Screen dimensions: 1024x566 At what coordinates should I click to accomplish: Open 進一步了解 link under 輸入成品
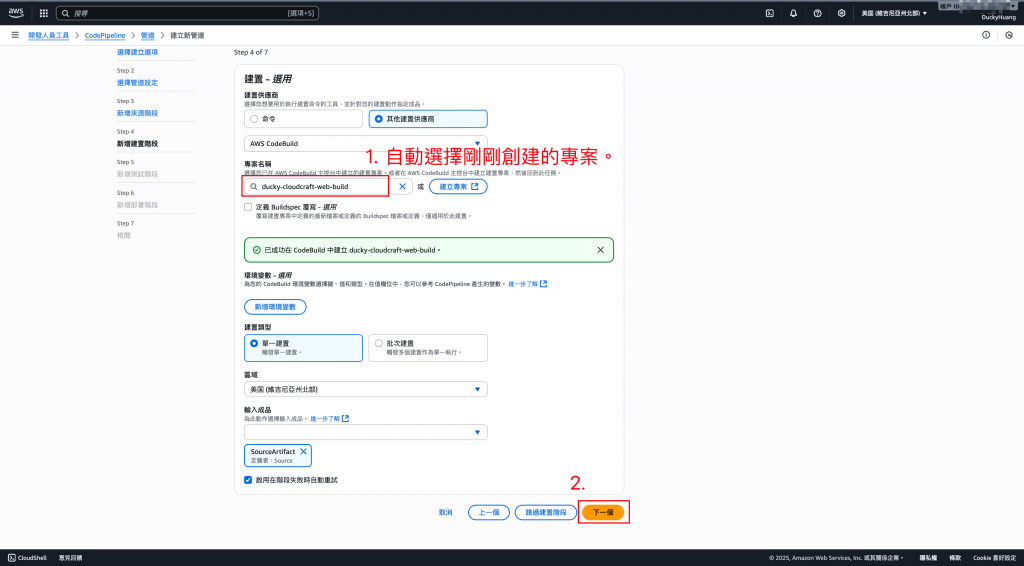330,418
